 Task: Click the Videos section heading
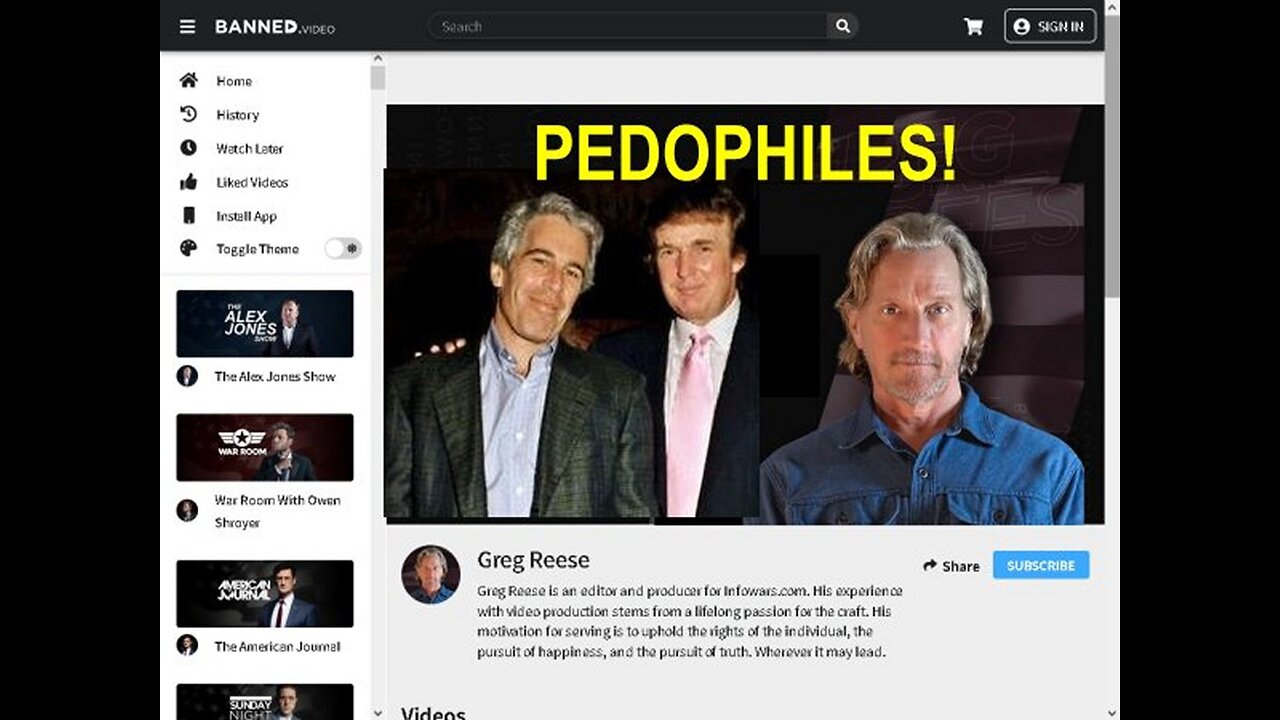[x=433, y=713]
